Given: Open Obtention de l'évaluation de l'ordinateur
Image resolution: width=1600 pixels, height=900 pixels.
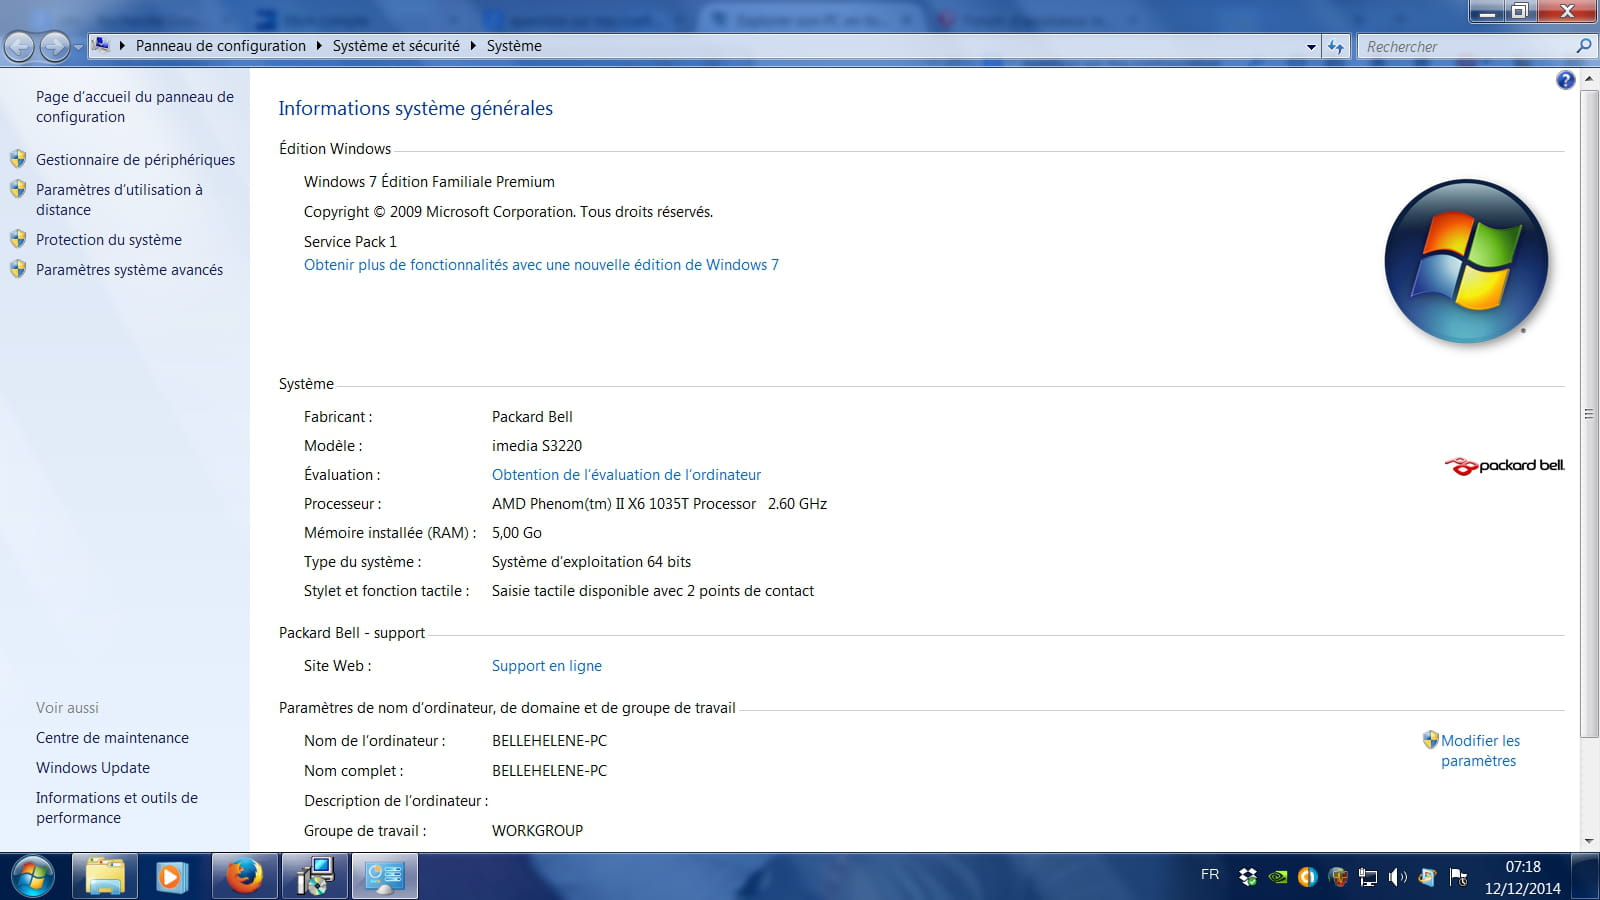Looking at the screenshot, I should click(626, 475).
